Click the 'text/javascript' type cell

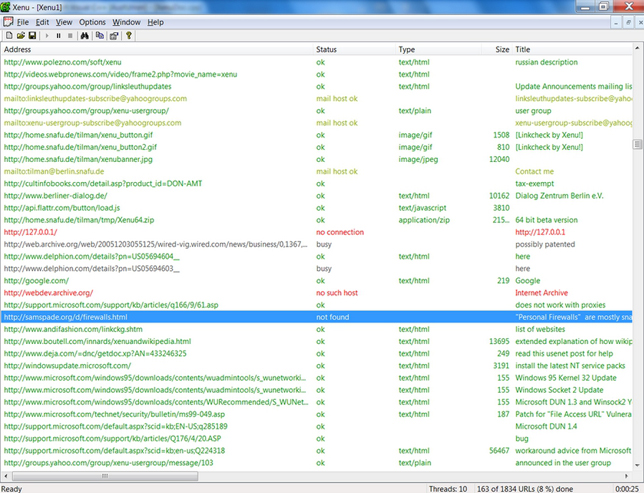422,208
